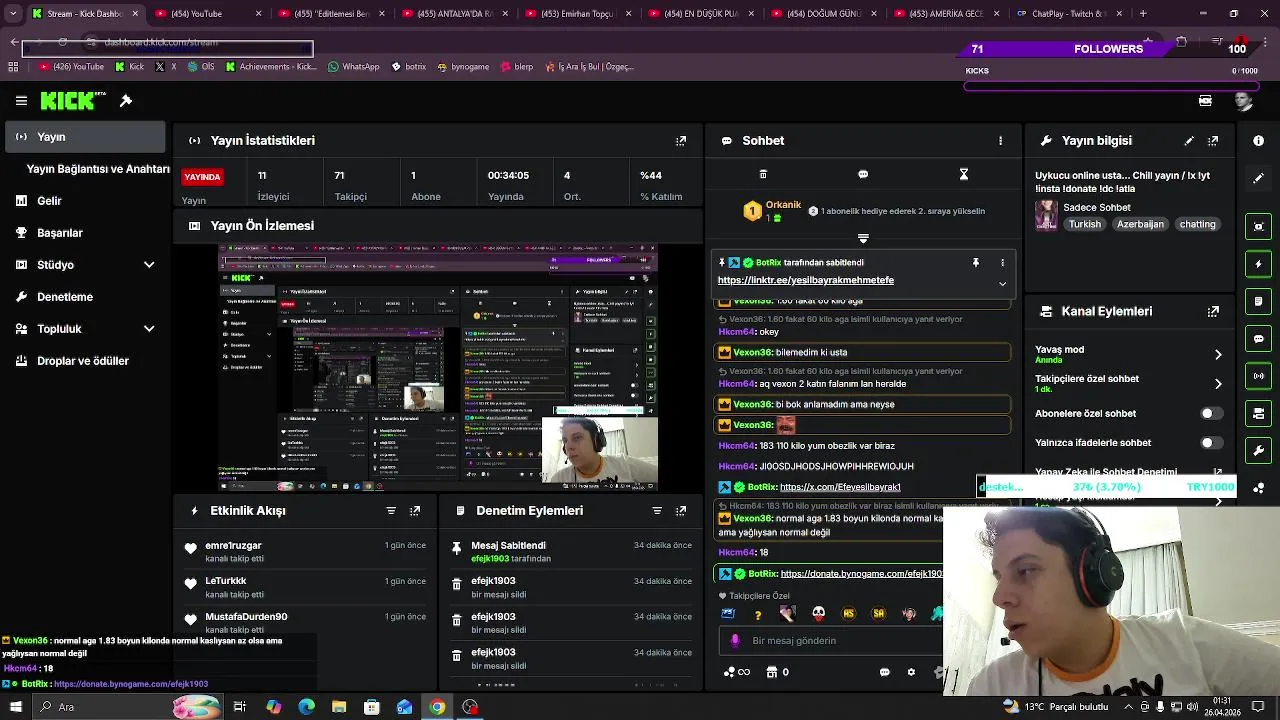The width and height of the screenshot is (1280, 720).
Task: Click the purple microphone icon in message box
Action: click(735, 641)
